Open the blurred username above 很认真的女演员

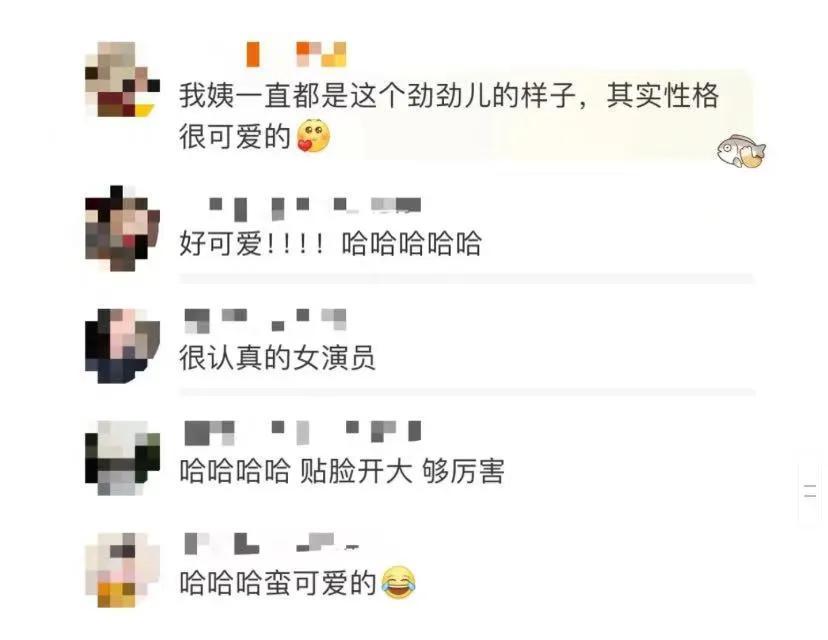(x=266, y=321)
